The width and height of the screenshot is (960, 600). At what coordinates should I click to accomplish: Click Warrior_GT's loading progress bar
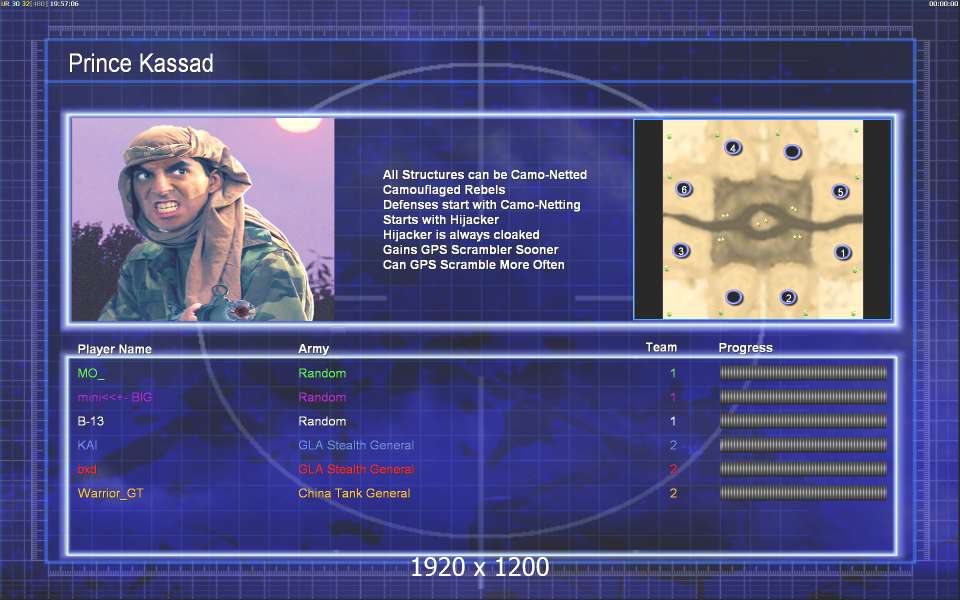[803, 492]
